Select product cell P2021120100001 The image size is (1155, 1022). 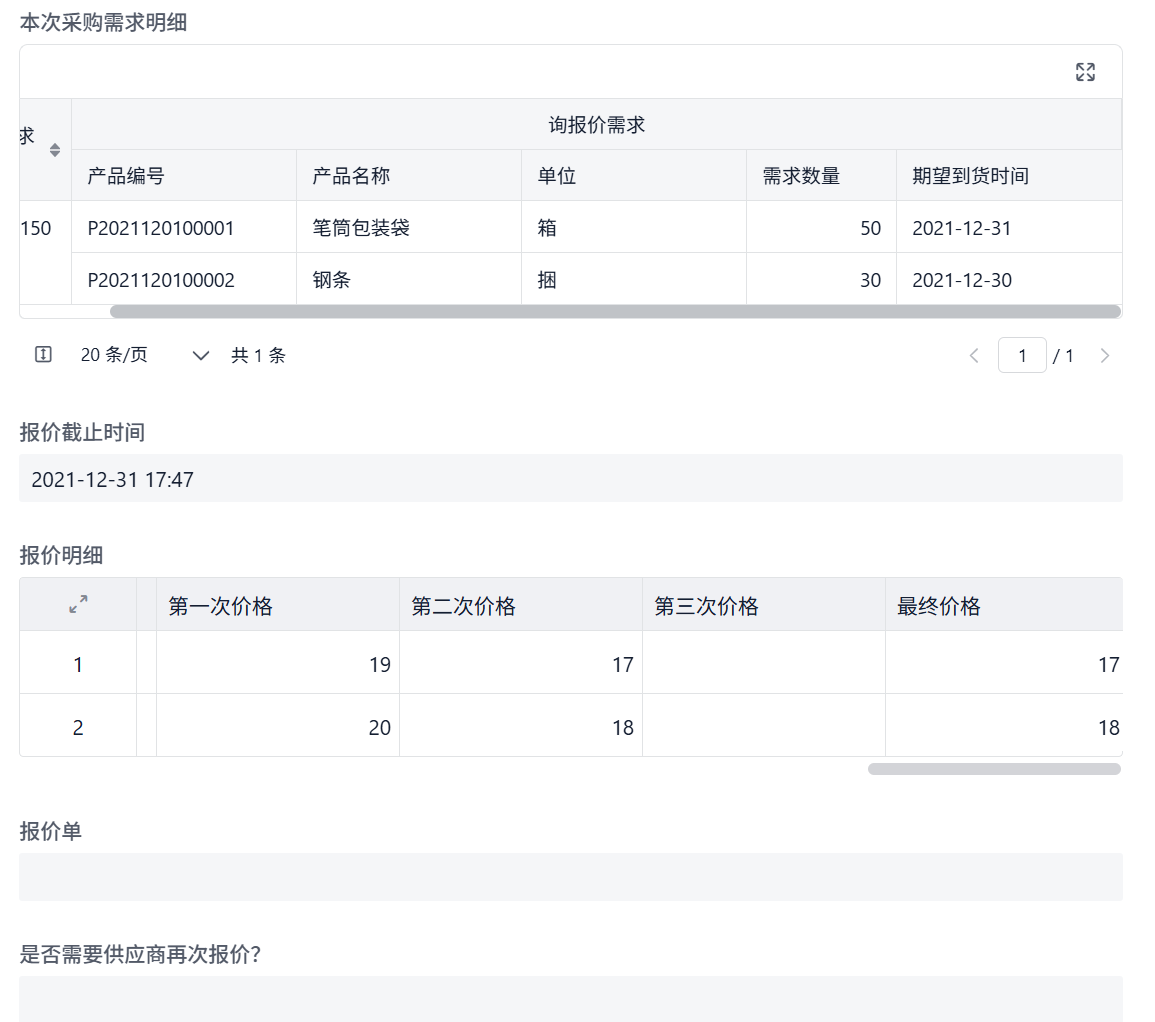click(161, 228)
